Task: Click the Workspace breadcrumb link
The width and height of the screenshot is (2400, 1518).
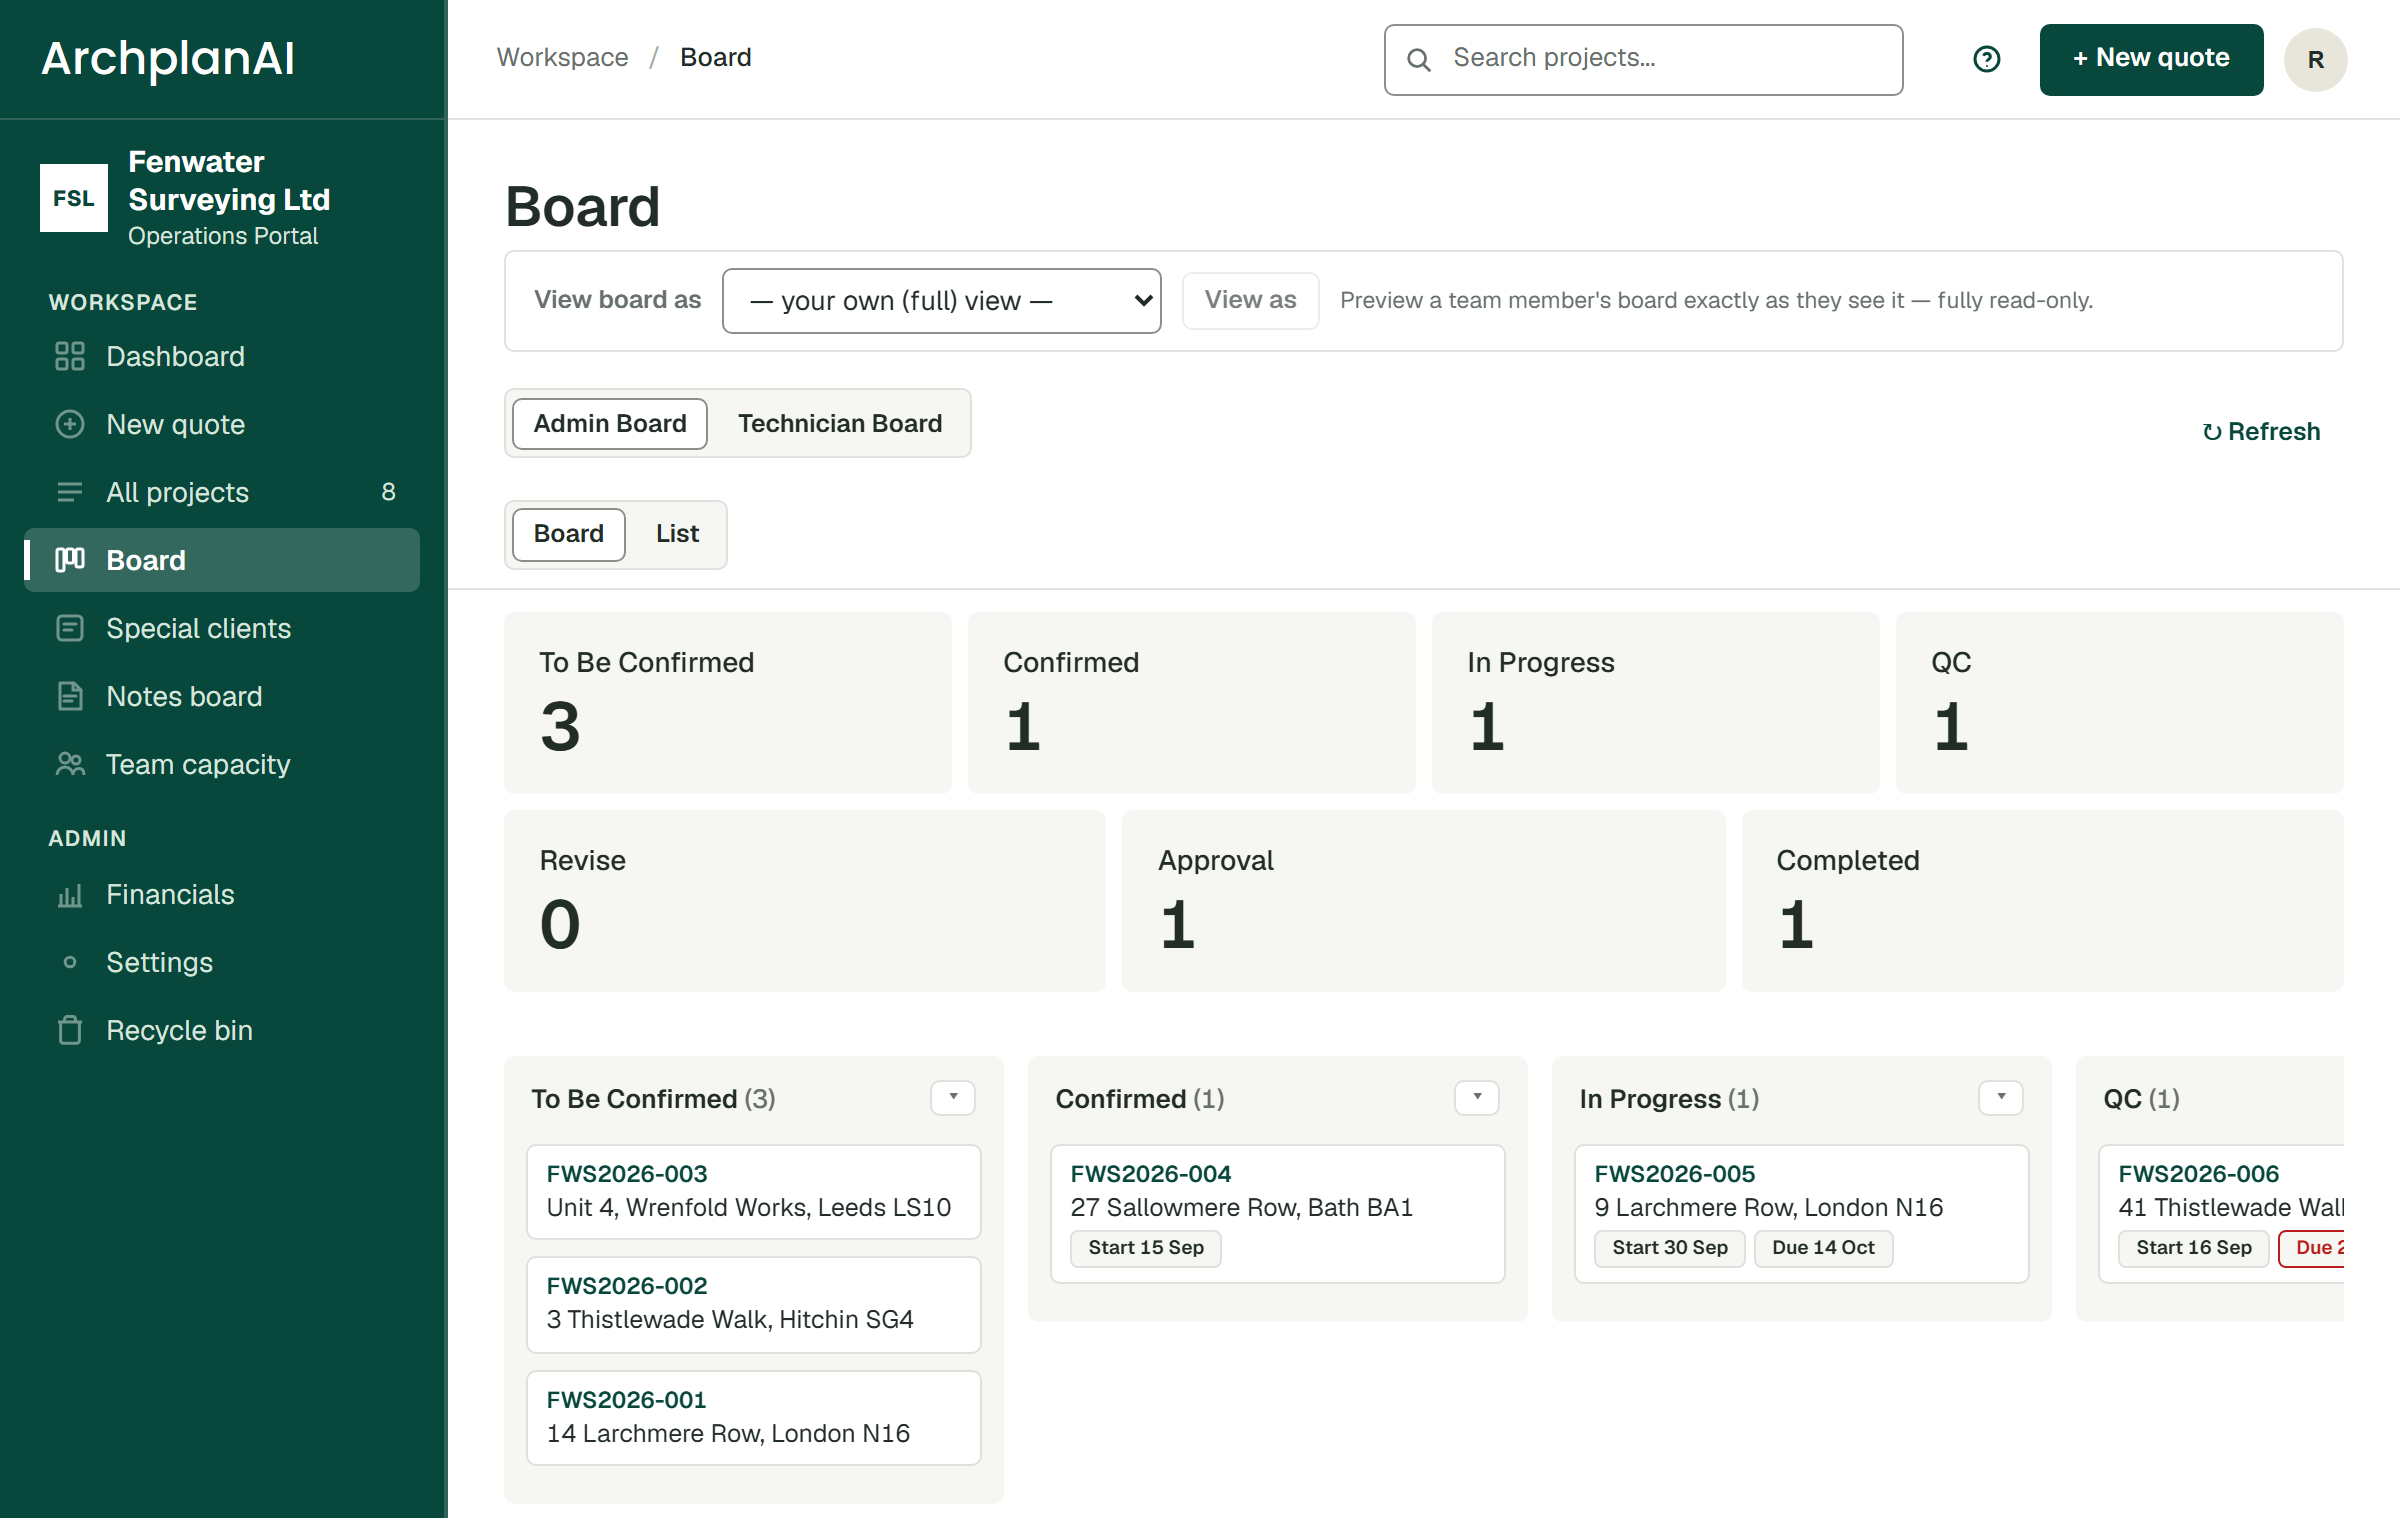Action: click(562, 57)
